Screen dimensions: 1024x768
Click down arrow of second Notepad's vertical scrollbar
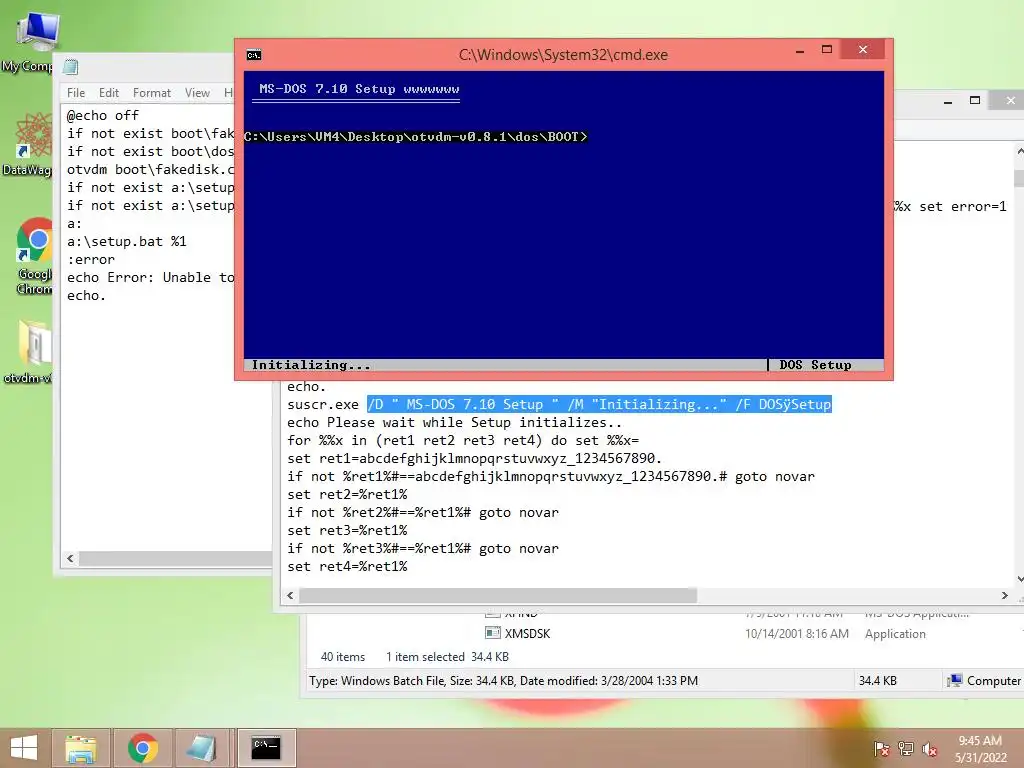tap(1019, 579)
